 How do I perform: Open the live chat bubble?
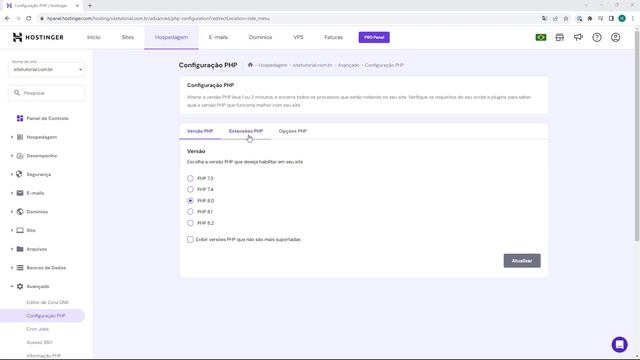click(x=619, y=344)
